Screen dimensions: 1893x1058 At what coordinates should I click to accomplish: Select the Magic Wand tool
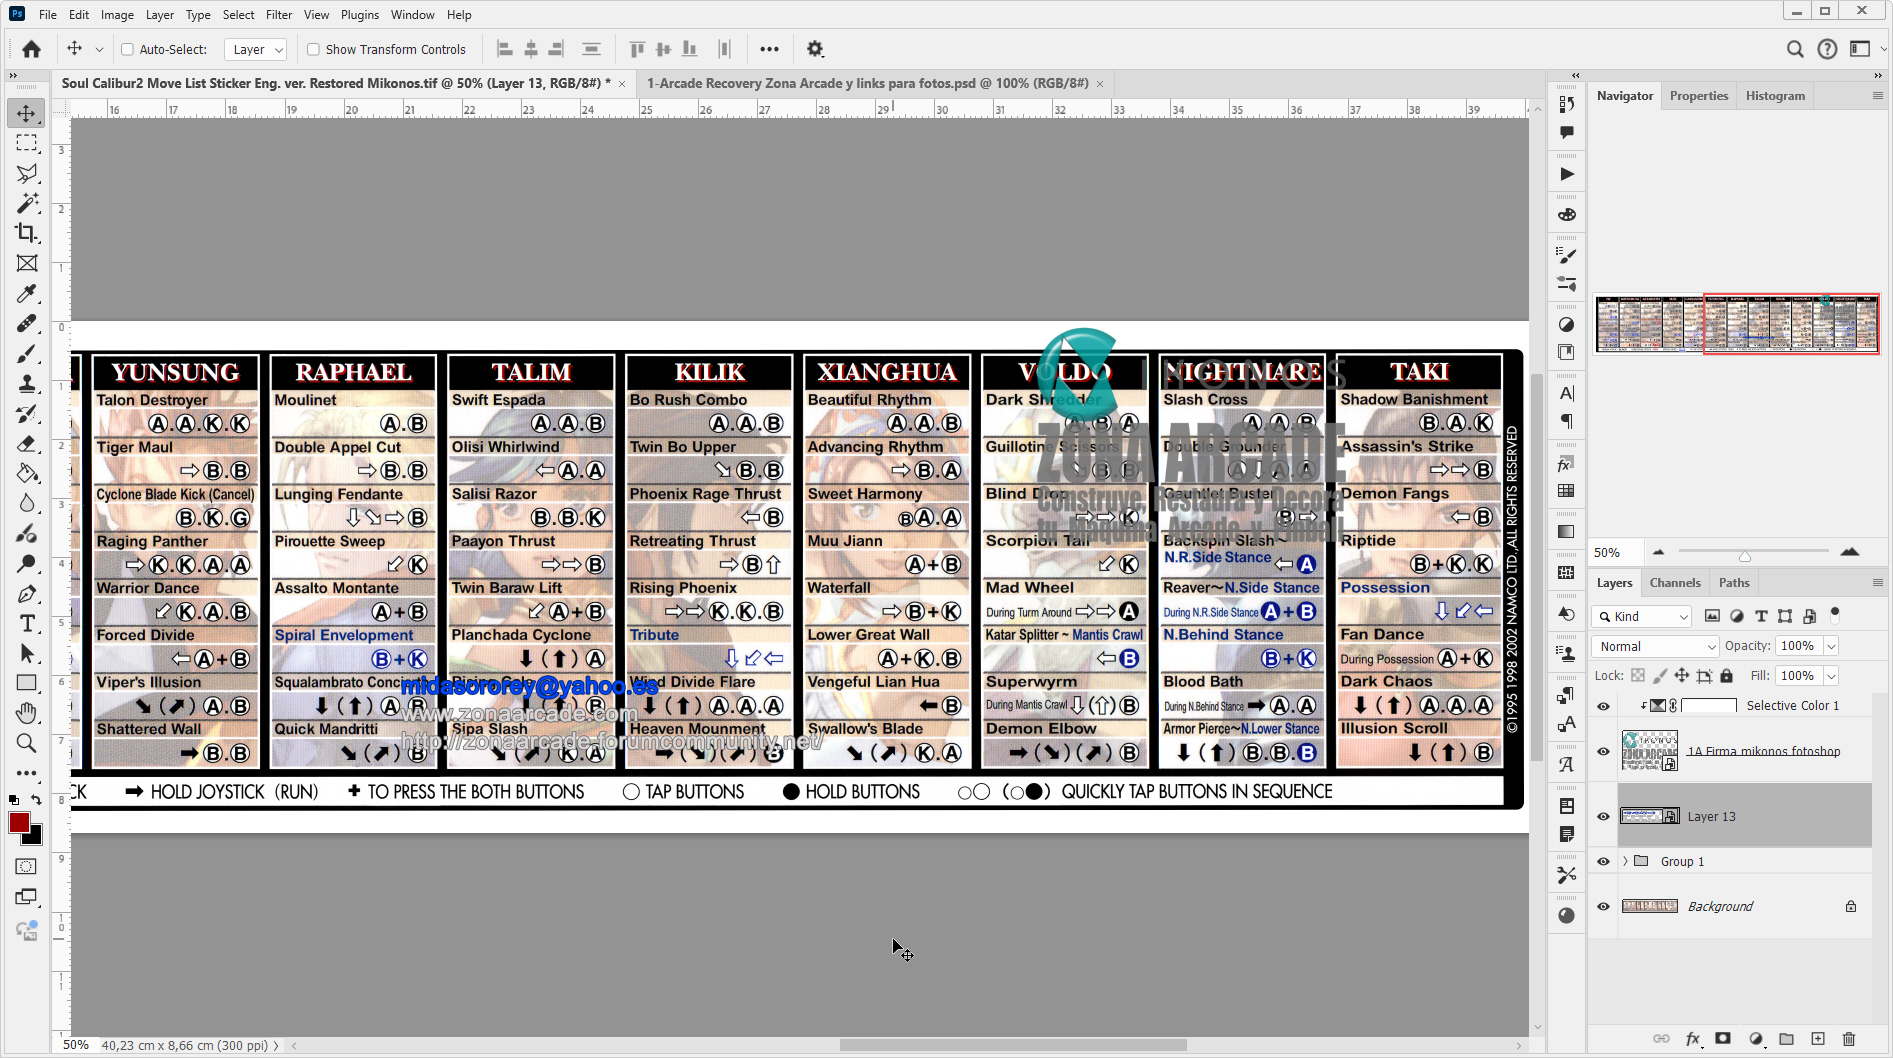[x=27, y=203]
